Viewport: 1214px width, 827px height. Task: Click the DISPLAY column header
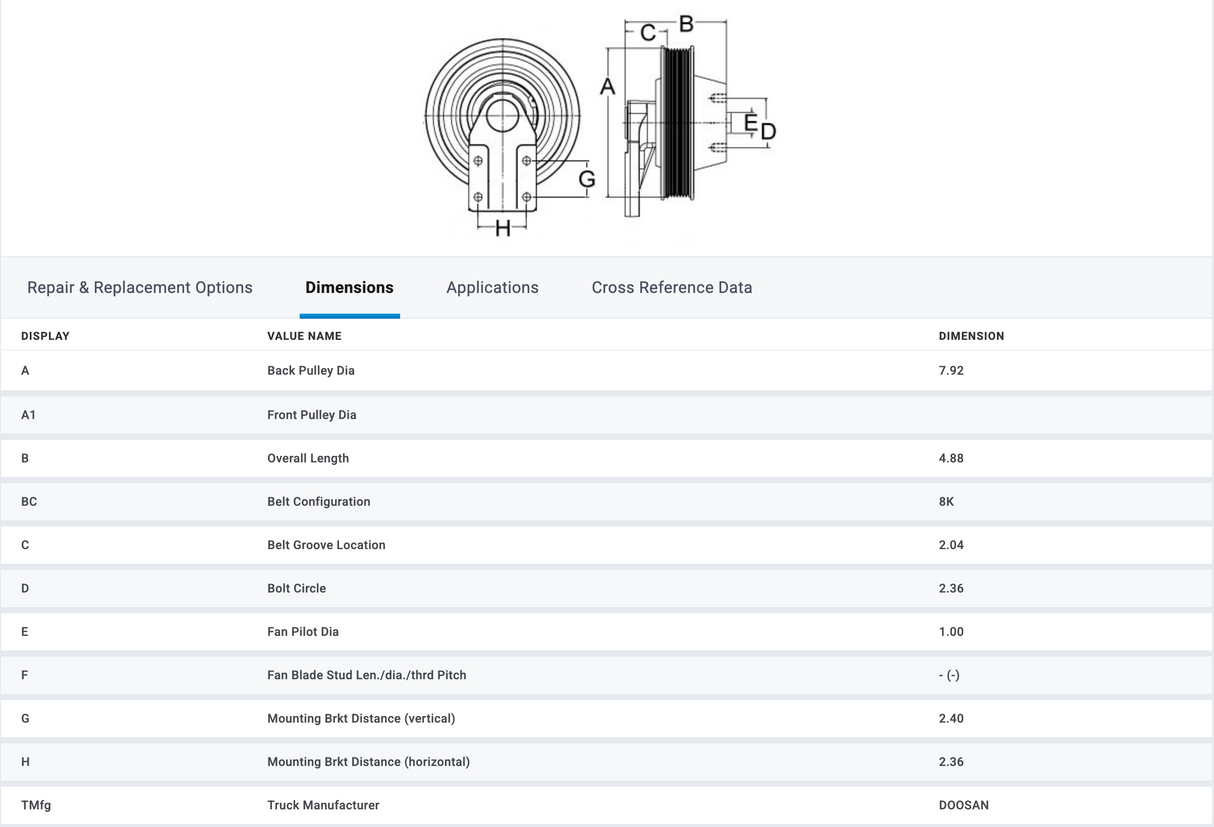tap(45, 336)
